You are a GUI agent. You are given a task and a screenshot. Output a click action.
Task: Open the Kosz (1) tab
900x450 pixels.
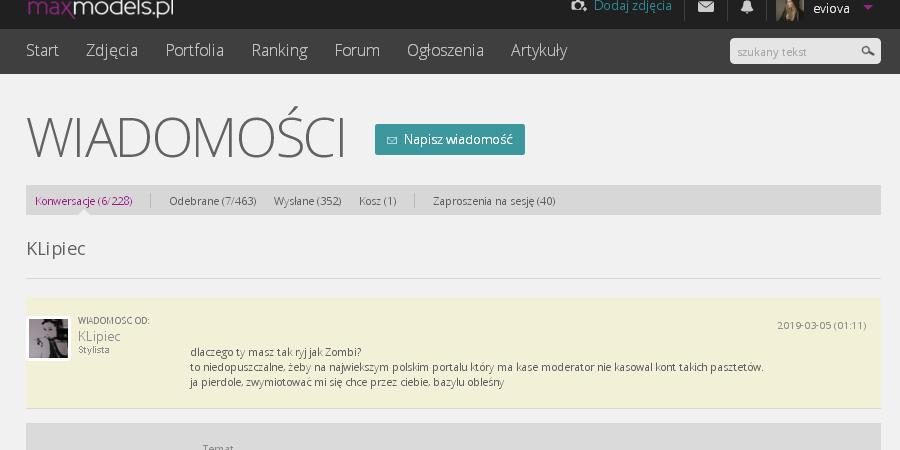pyautogui.click(x=378, y=201)
